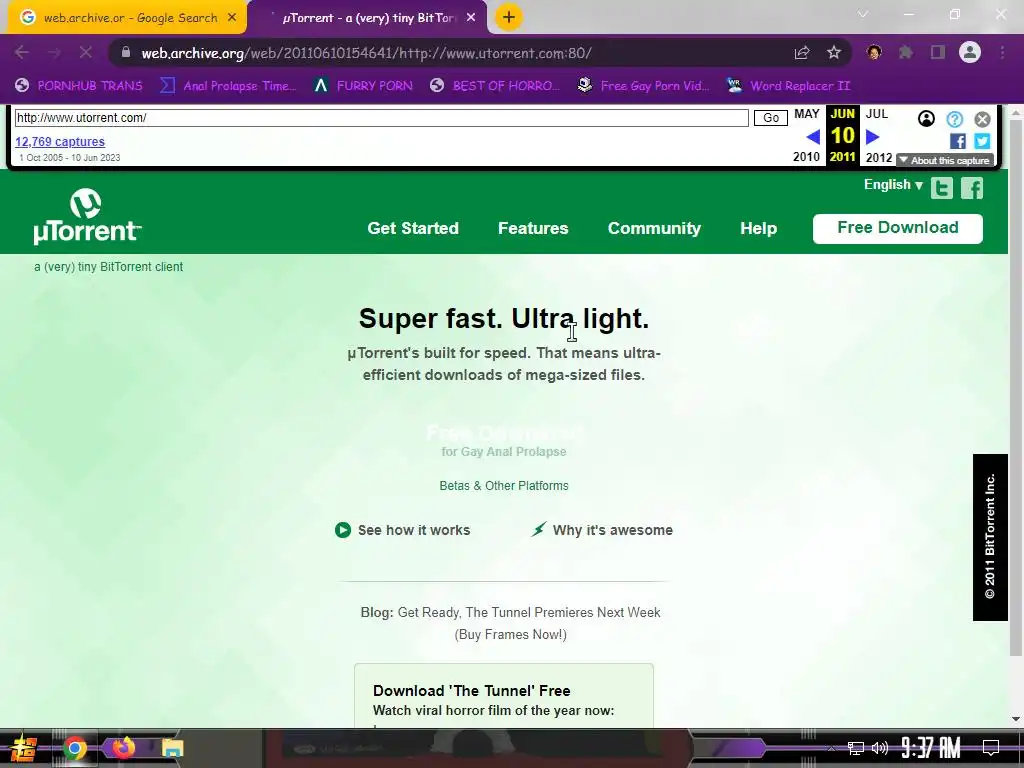The height and width of the screenshot is (768, 1024).
Task: Click the volume speaker tray icon
Action: (x=880, y=748)
